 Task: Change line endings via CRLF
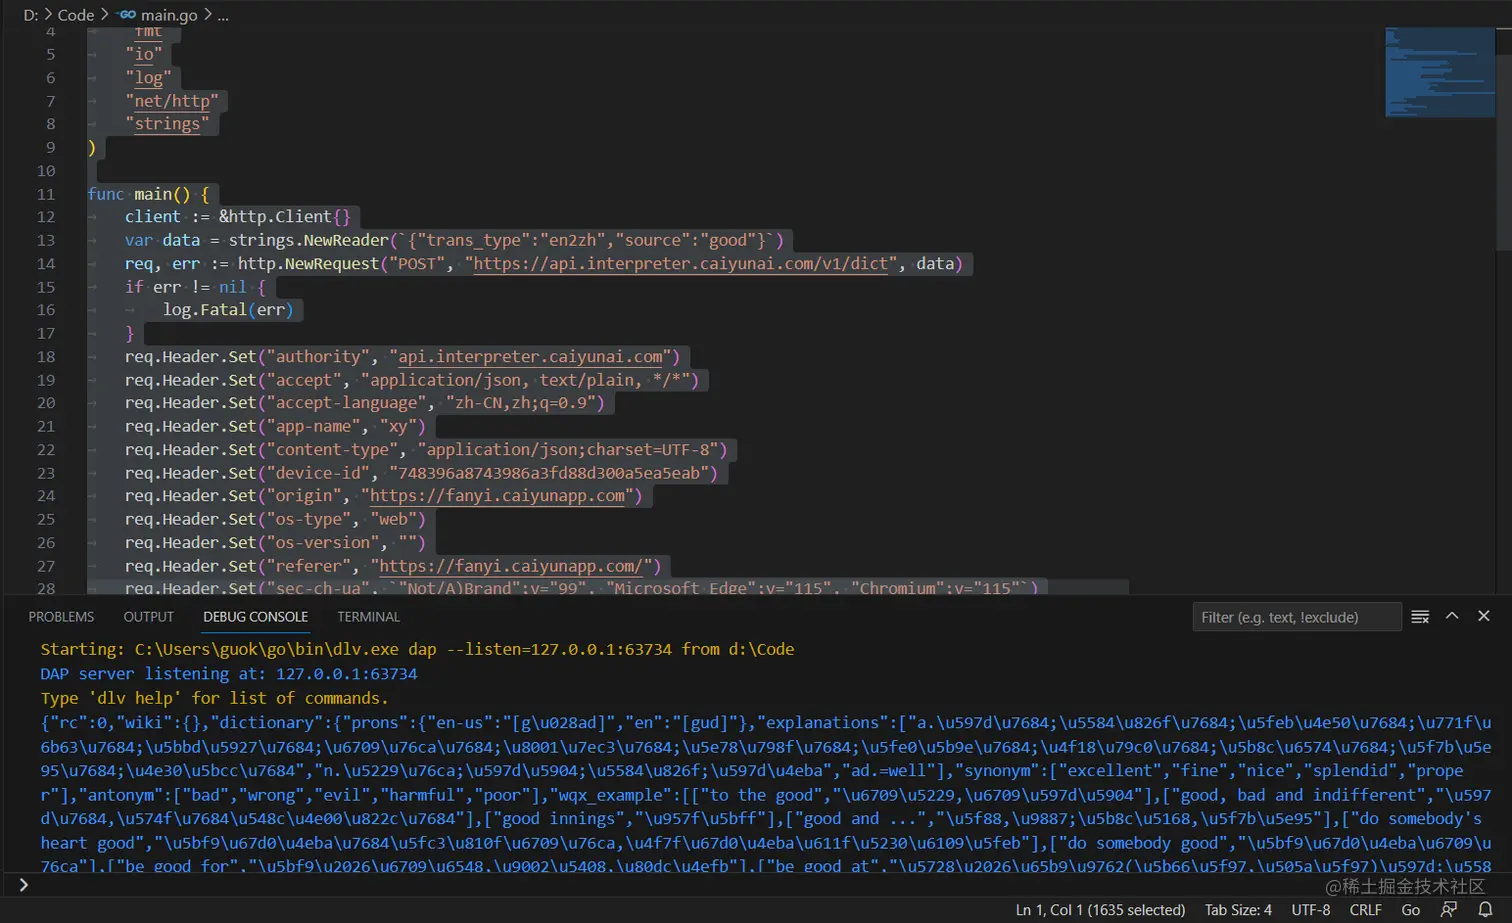tap(1365, 910)
